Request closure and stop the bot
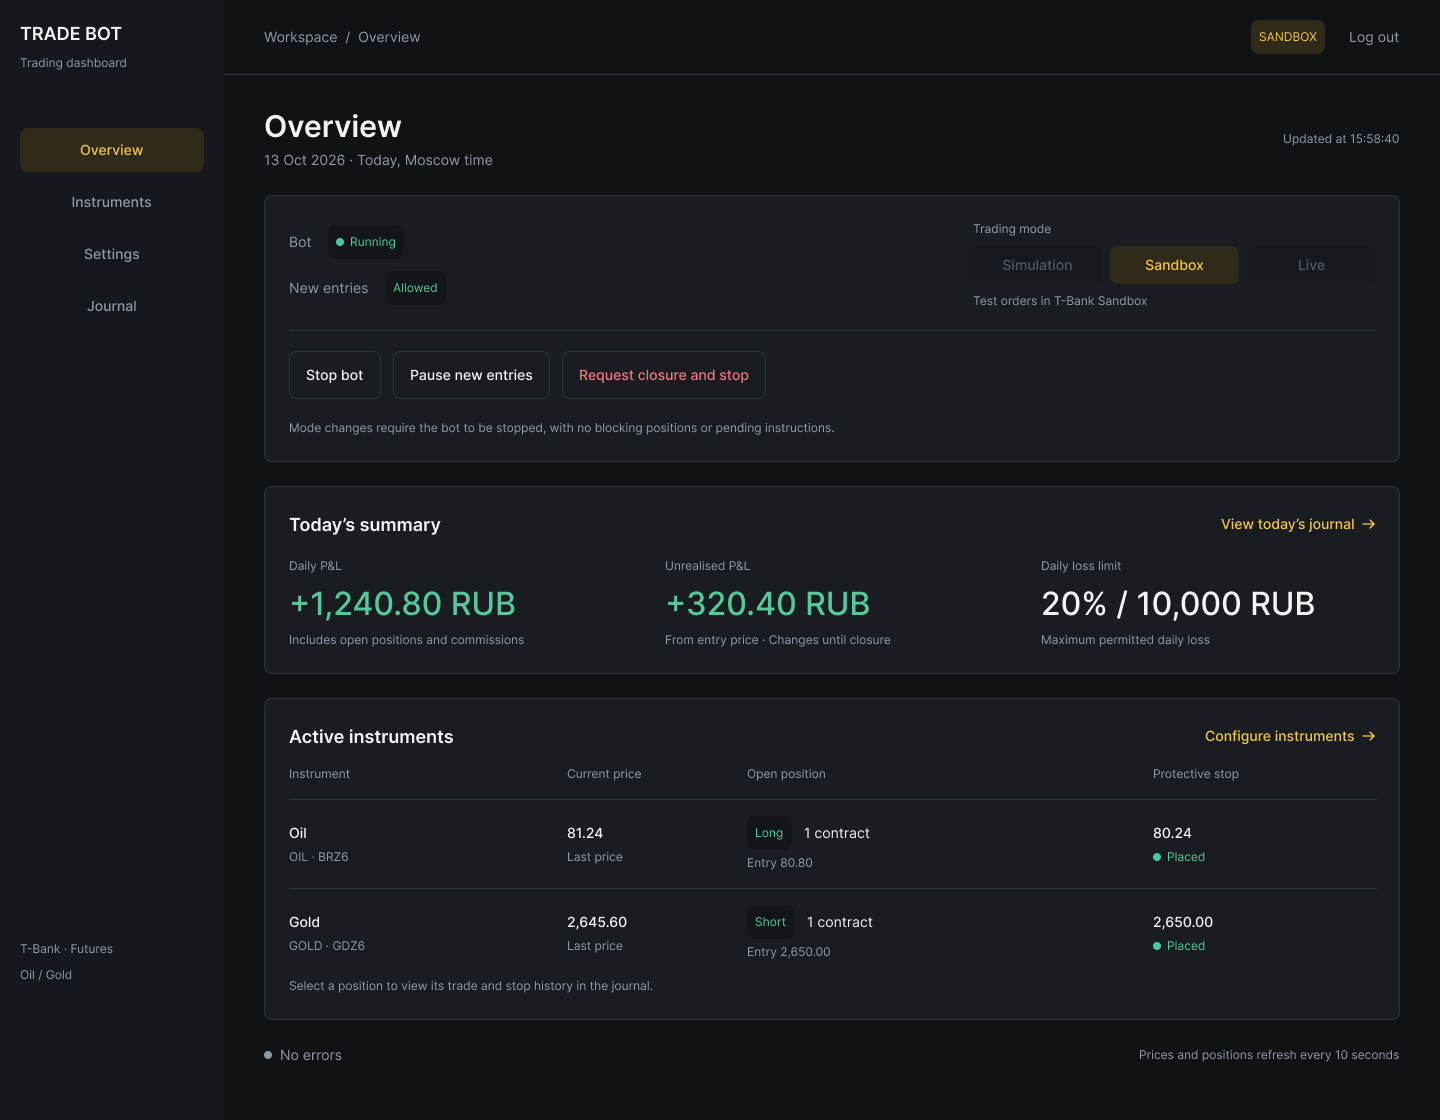This screenshot has height=1120, width=1440. (x=664, y=375)
